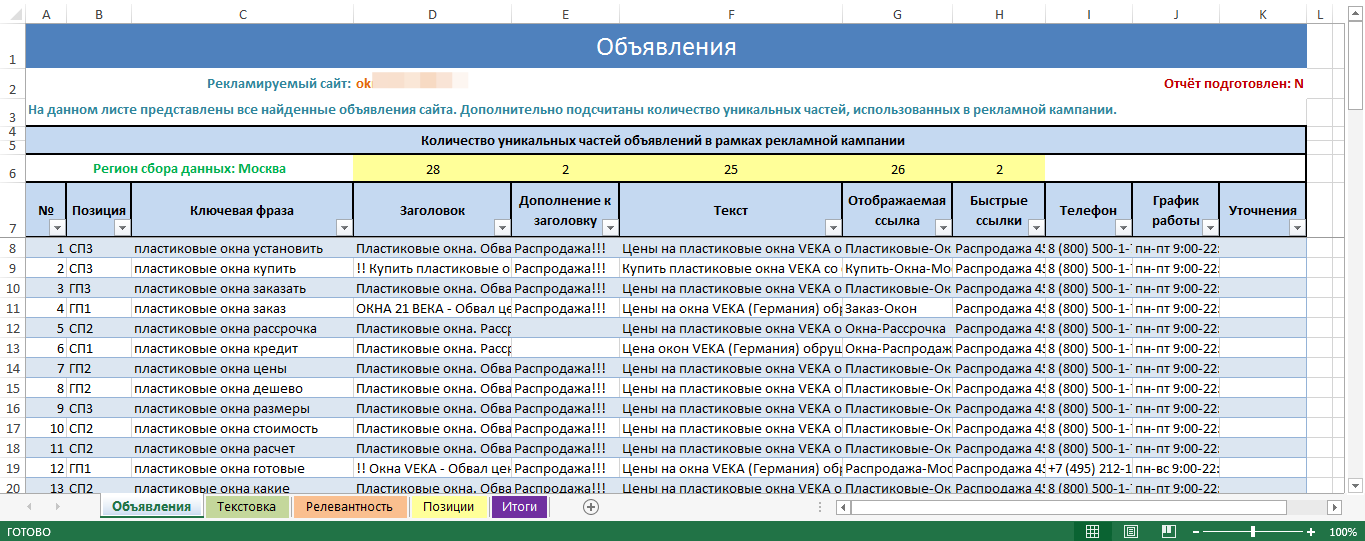
Task: Click horizontal scrollbar left arrow
Action: tap(843, 507)
